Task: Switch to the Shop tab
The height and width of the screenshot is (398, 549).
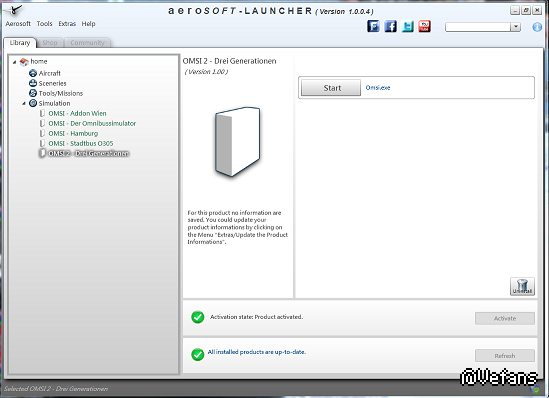Action: click(x=50, y=43)
